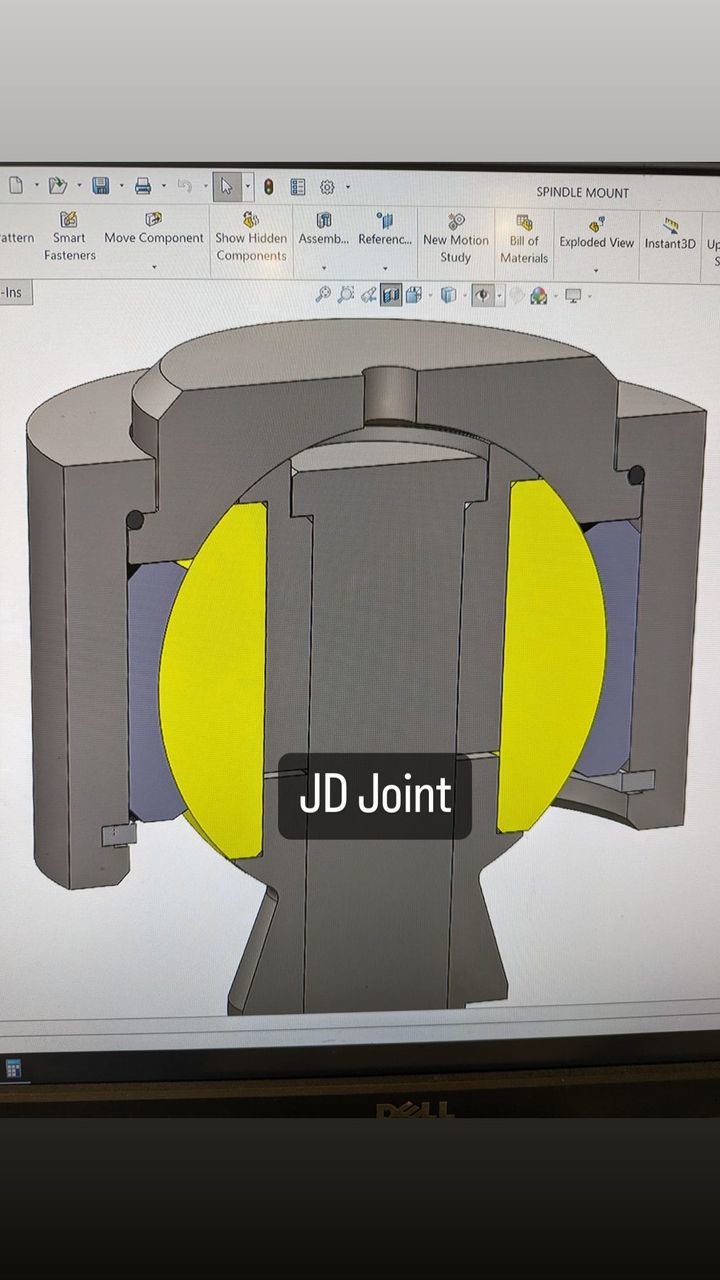Open the Display Style cube icon
This screenshot has width=720, height=1280.
[x=449, y=295]
